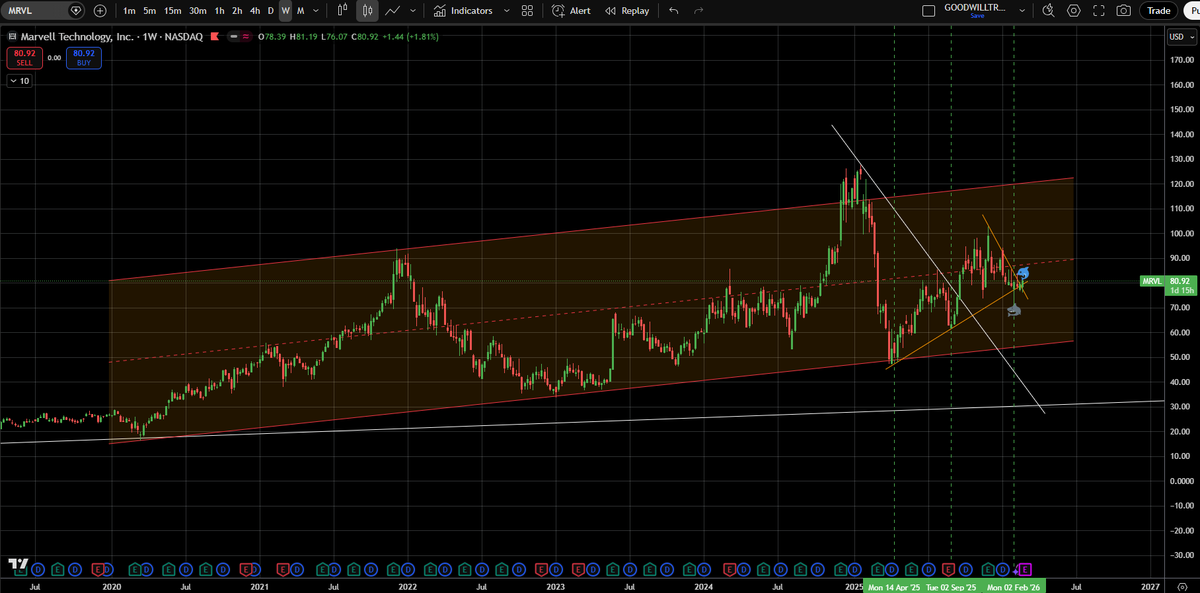
Task: Open time axis settings gear
Action: (1182, 585)
